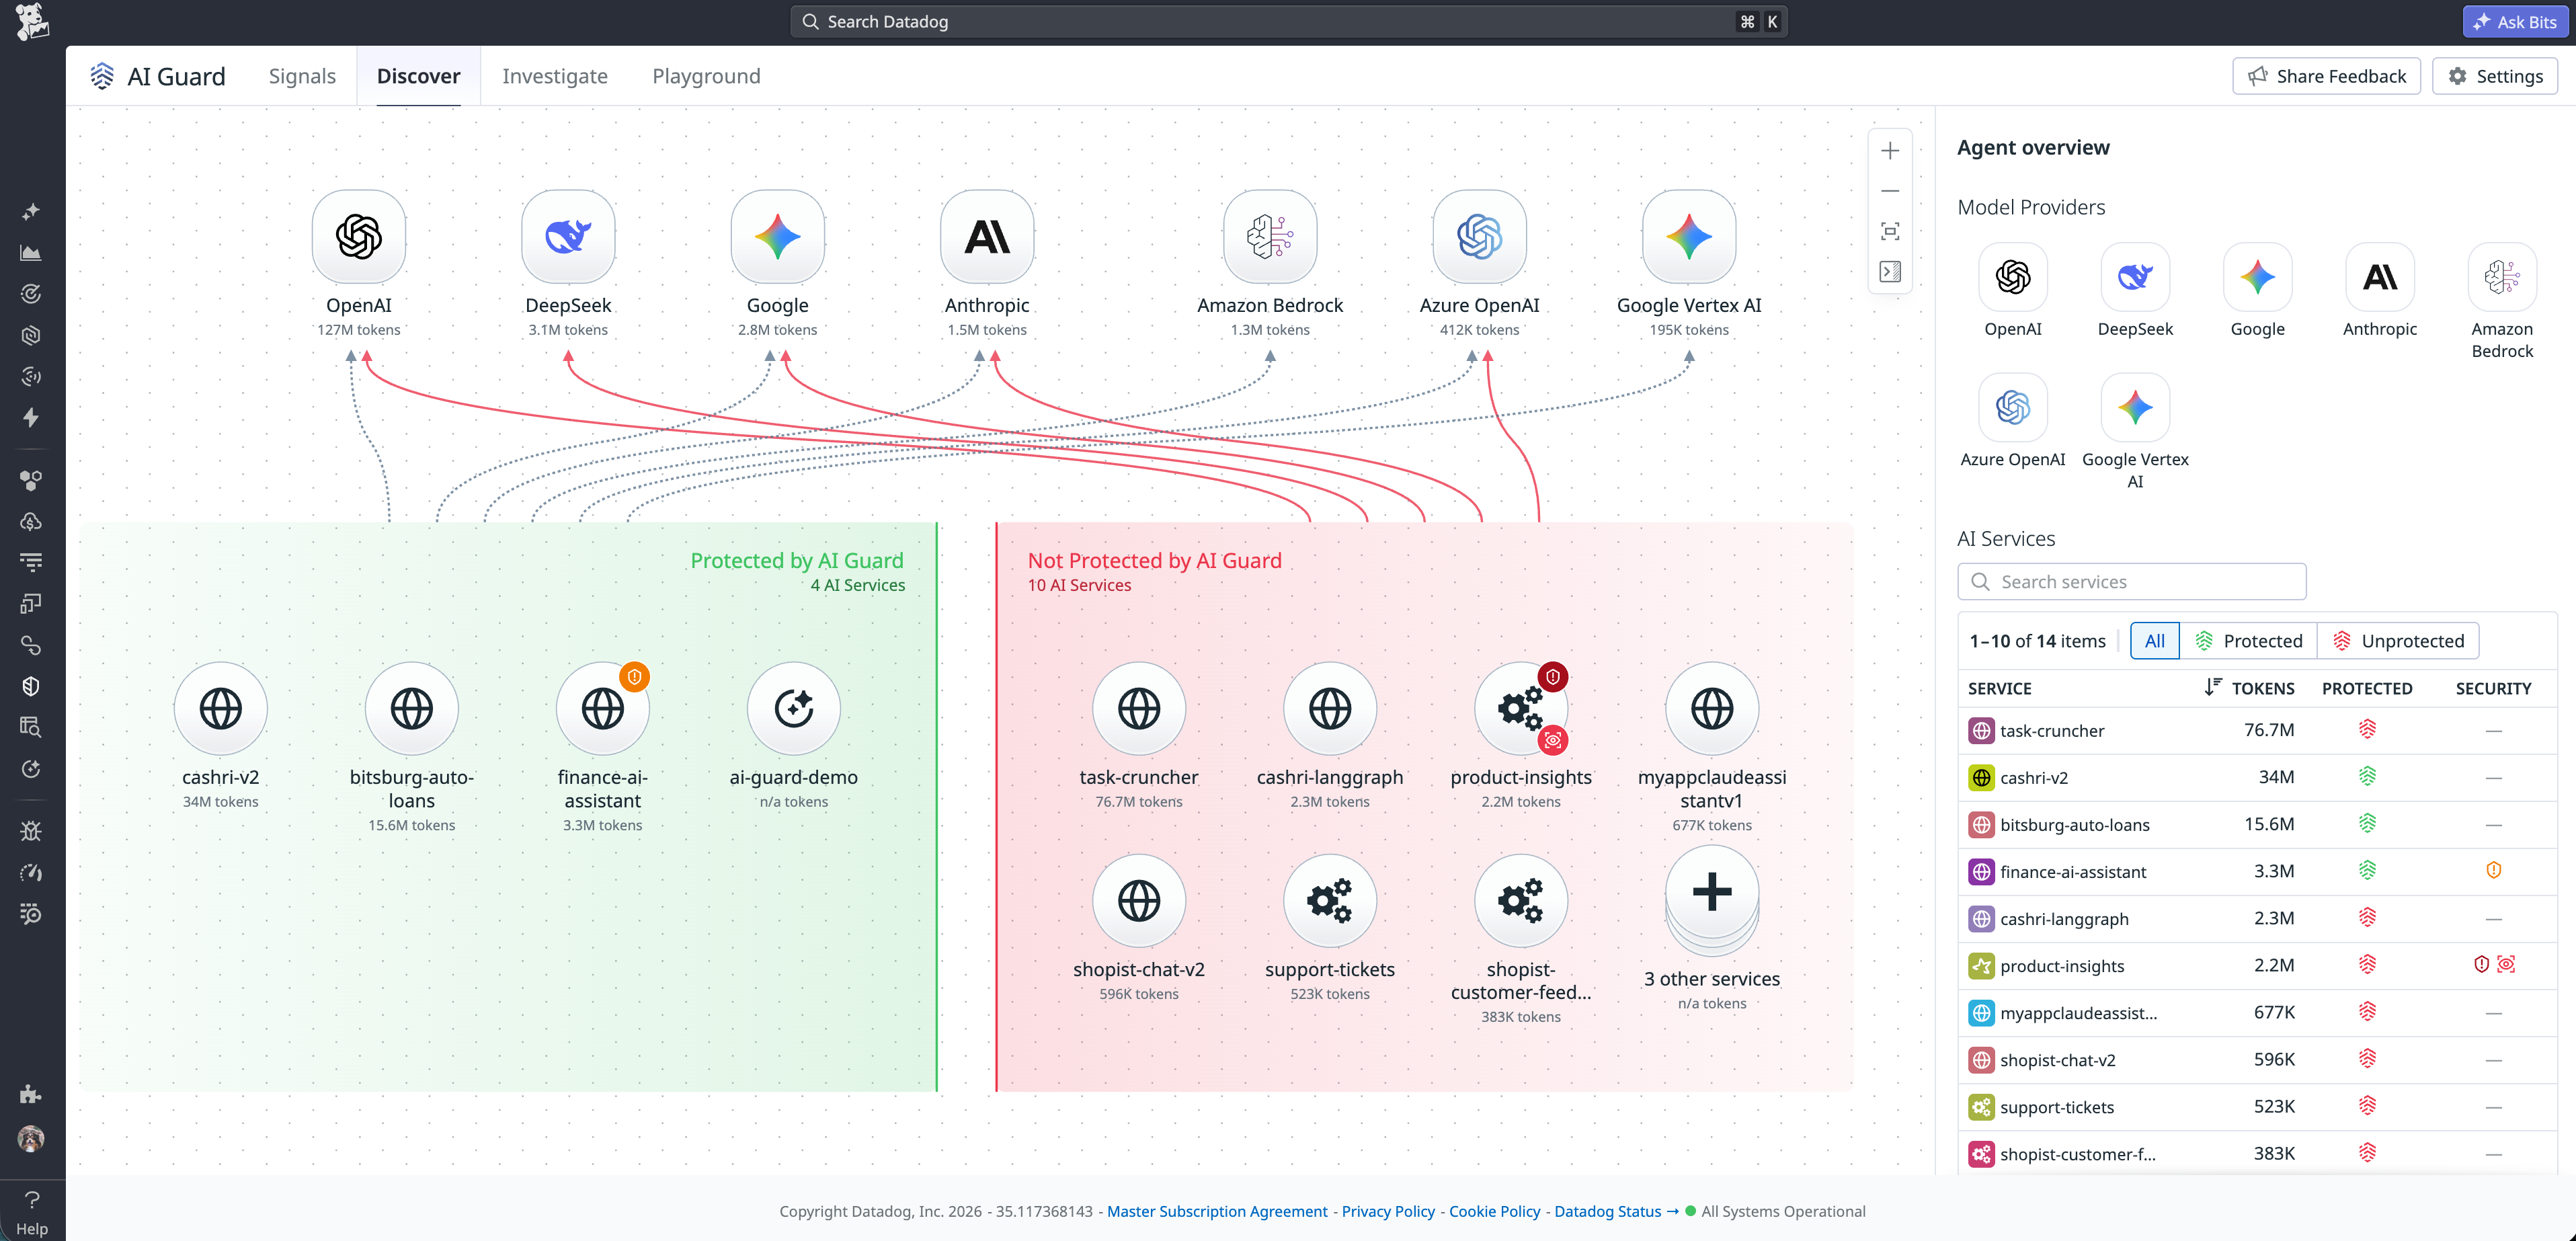Click support-tickets service node in graph
This screenshot has width=2576, height=1241.
click(1329, 901)
